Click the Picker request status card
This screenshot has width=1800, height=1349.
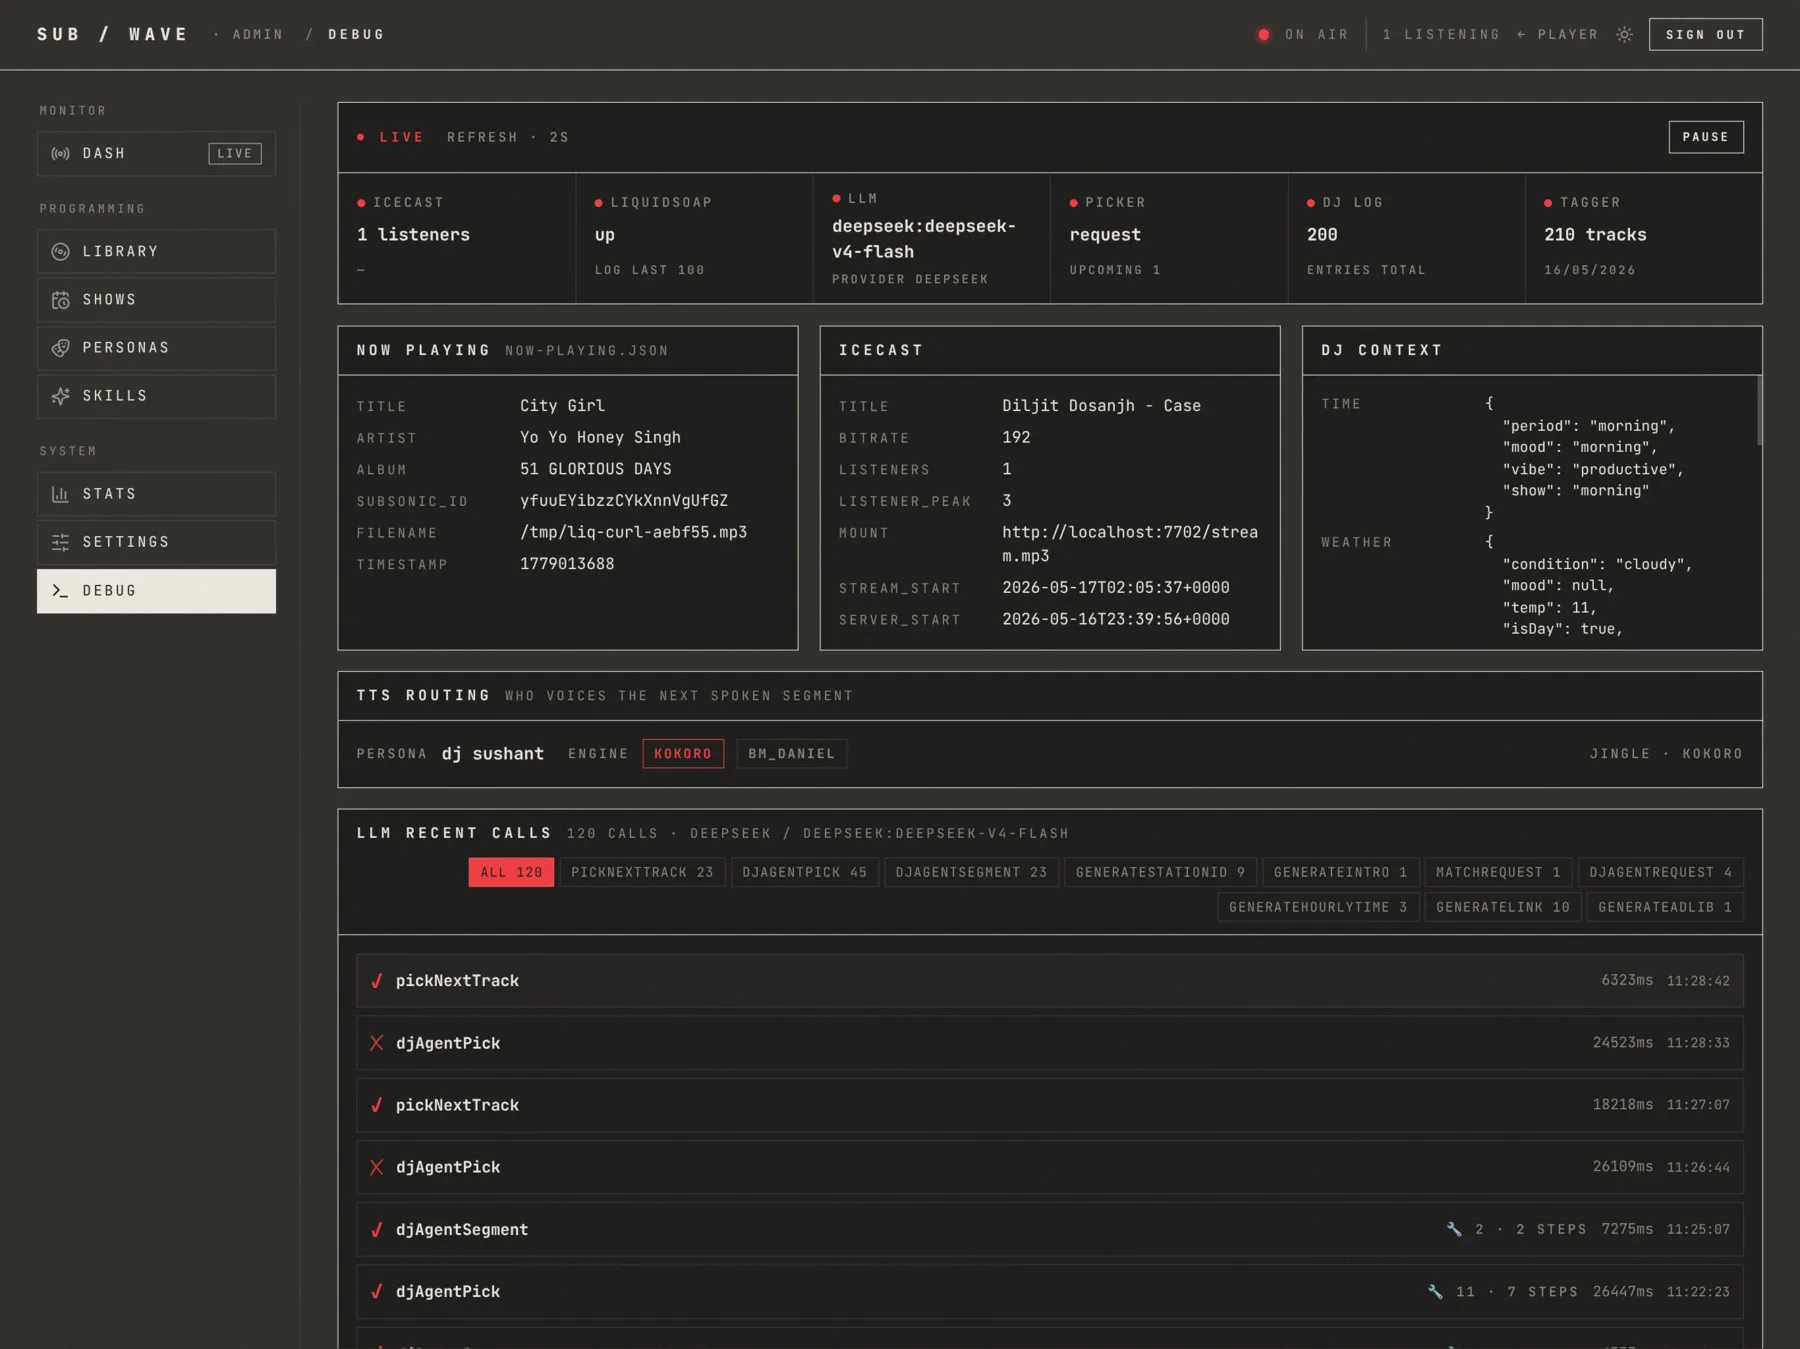click(1169, 238)
